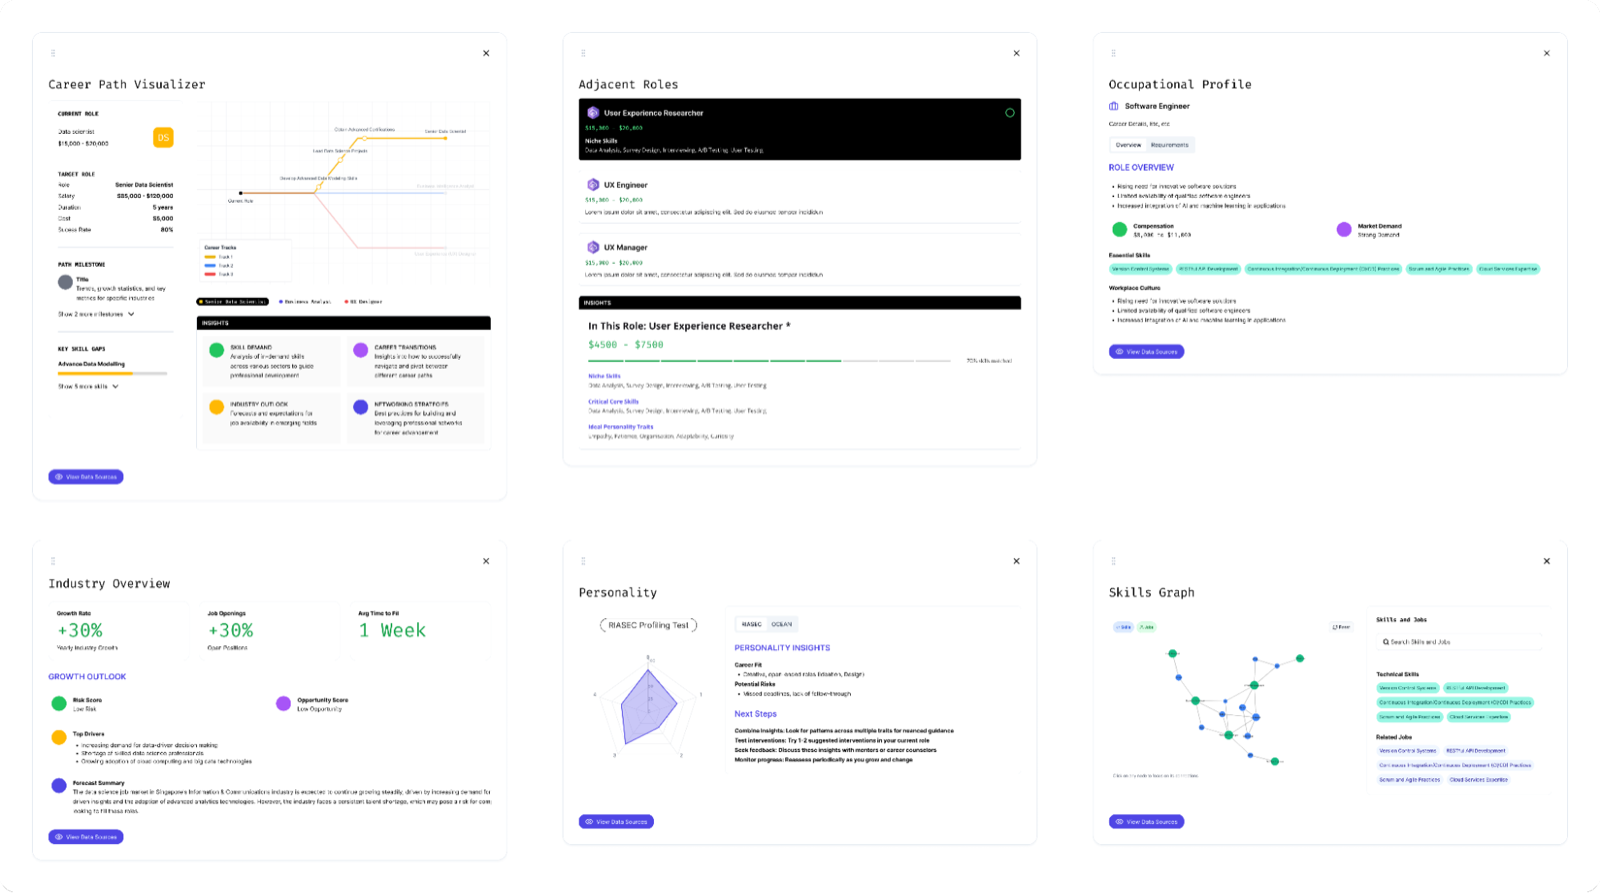Click the PERSONALITY INSIGHTS heading
This screenshot has height=893, width=1600.
pyautogui.click(x=782, y=648)
